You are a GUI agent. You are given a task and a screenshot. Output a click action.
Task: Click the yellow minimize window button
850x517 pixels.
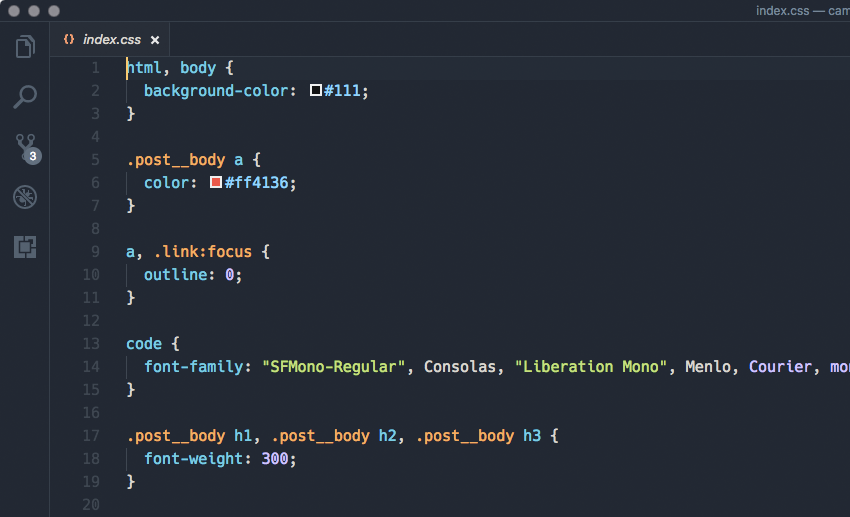point(34,11)
